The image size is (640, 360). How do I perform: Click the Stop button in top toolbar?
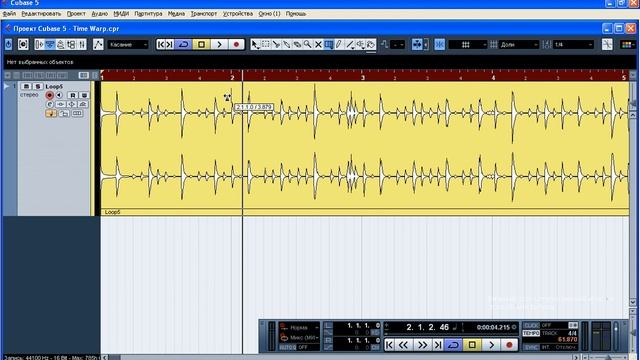pyautogui.click(x=201, y=44)
